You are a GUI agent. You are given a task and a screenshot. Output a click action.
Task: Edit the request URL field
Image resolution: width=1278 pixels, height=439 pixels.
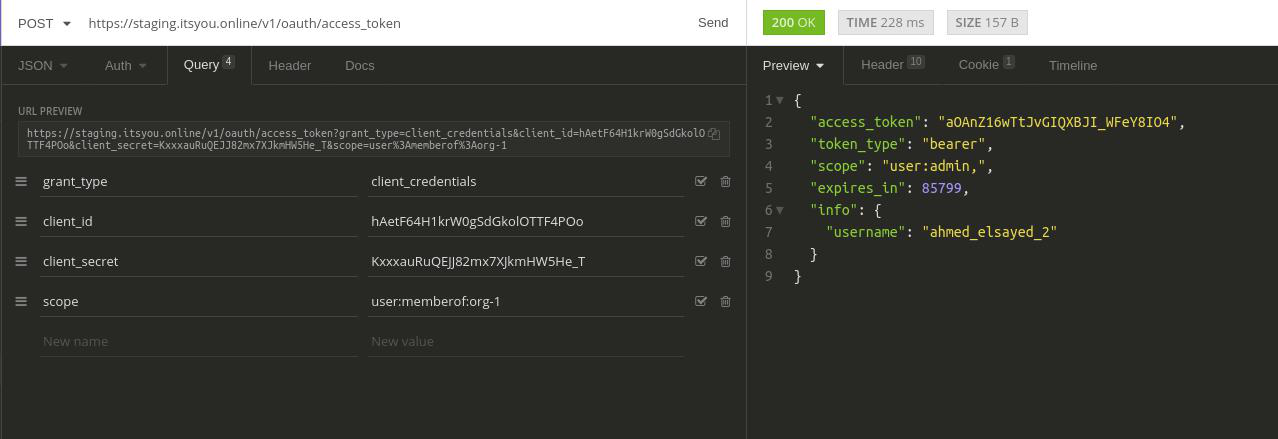click(380, 23)
